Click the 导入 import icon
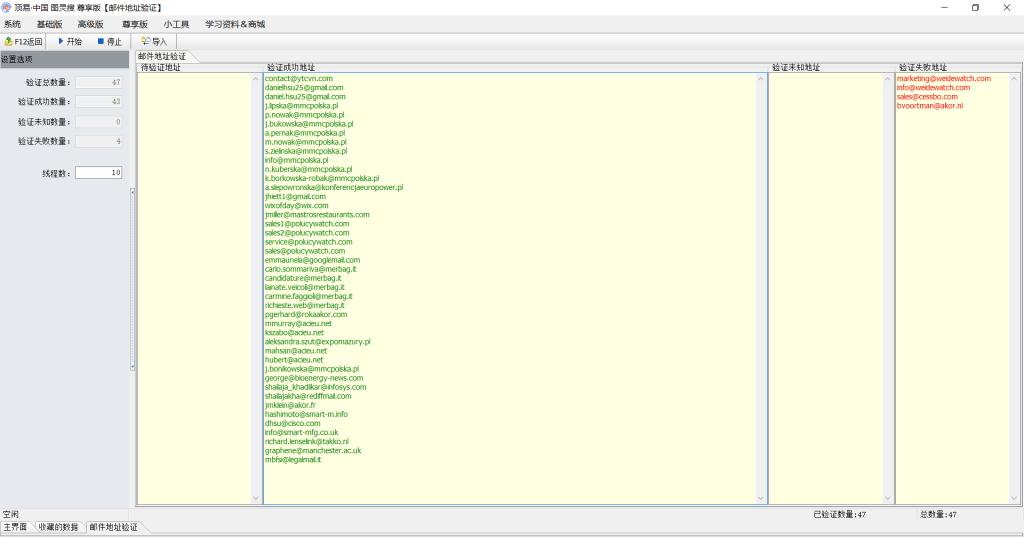This screenshot has height=537, width=1024. click(146, 42)
